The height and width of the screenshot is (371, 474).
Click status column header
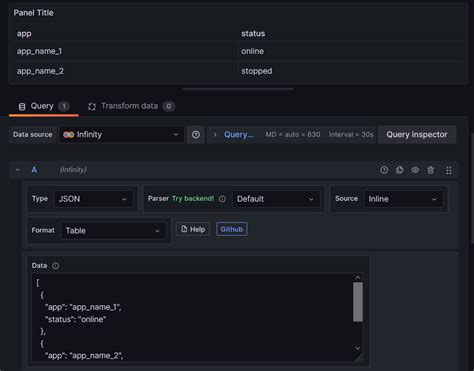point(253,34)
